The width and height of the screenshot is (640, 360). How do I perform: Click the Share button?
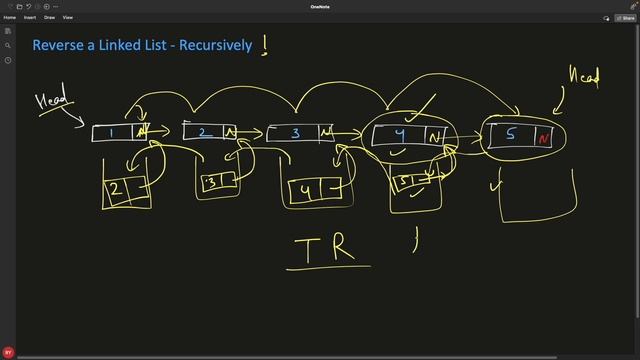[625, 18]
